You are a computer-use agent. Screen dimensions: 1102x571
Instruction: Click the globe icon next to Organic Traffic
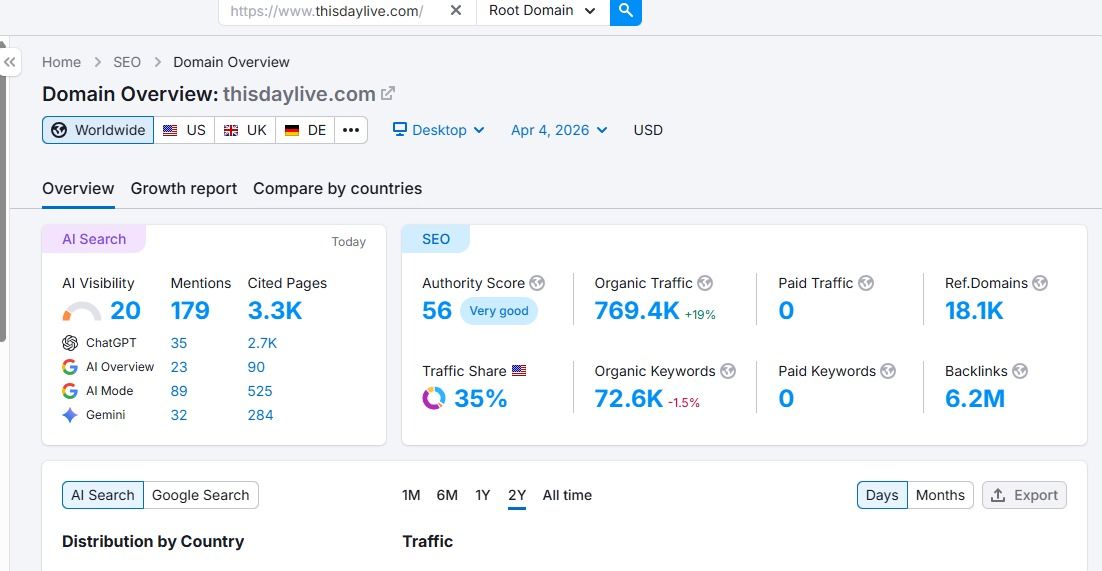click(705, 283)
